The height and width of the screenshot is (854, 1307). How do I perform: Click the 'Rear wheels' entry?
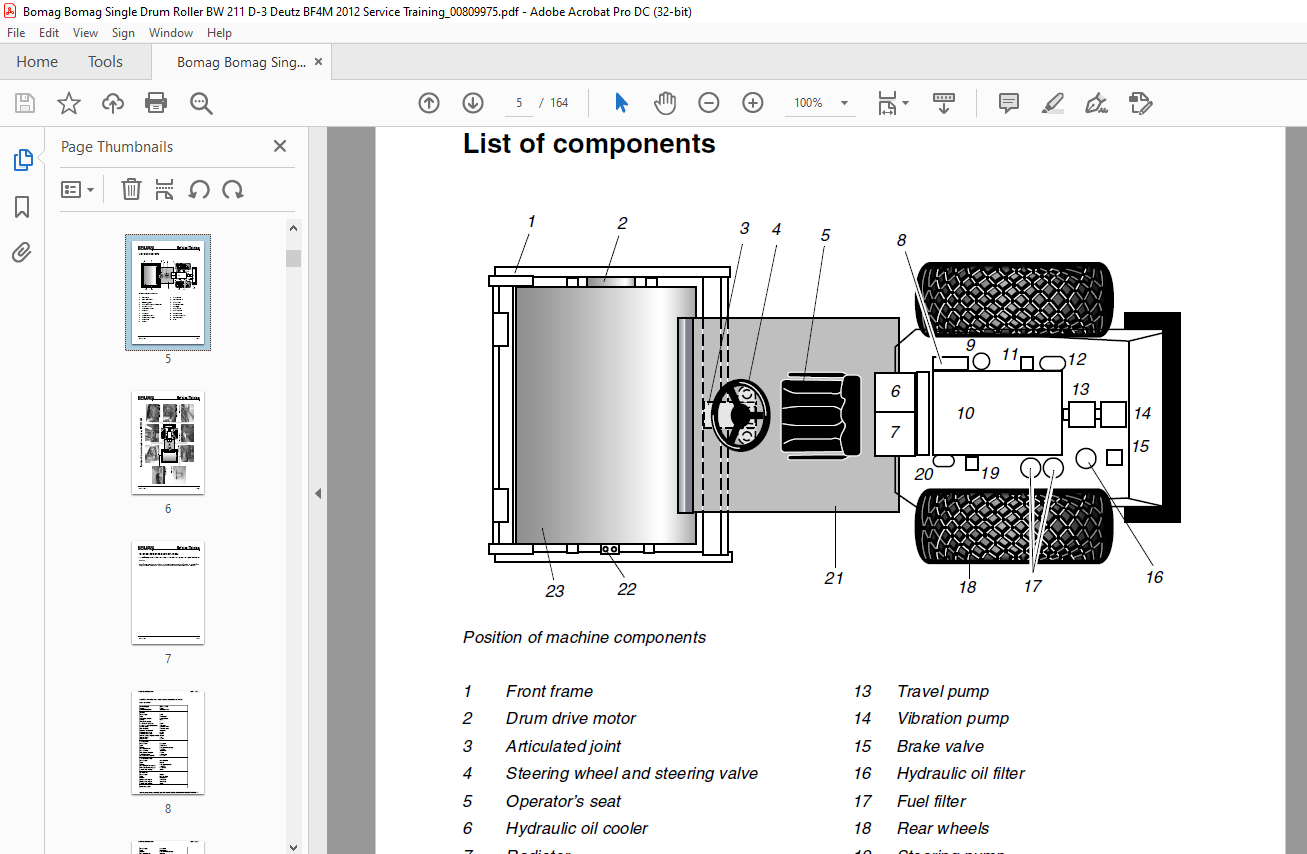pos(943,829)
